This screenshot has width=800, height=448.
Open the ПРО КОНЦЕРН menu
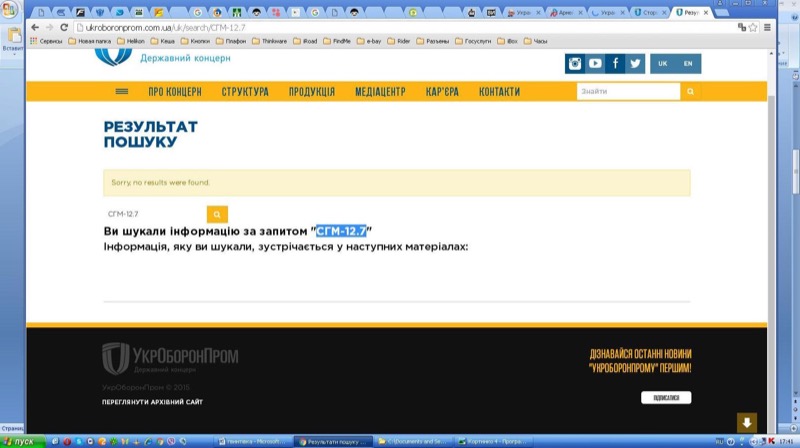pyautogui.click(x=175, y=91)
